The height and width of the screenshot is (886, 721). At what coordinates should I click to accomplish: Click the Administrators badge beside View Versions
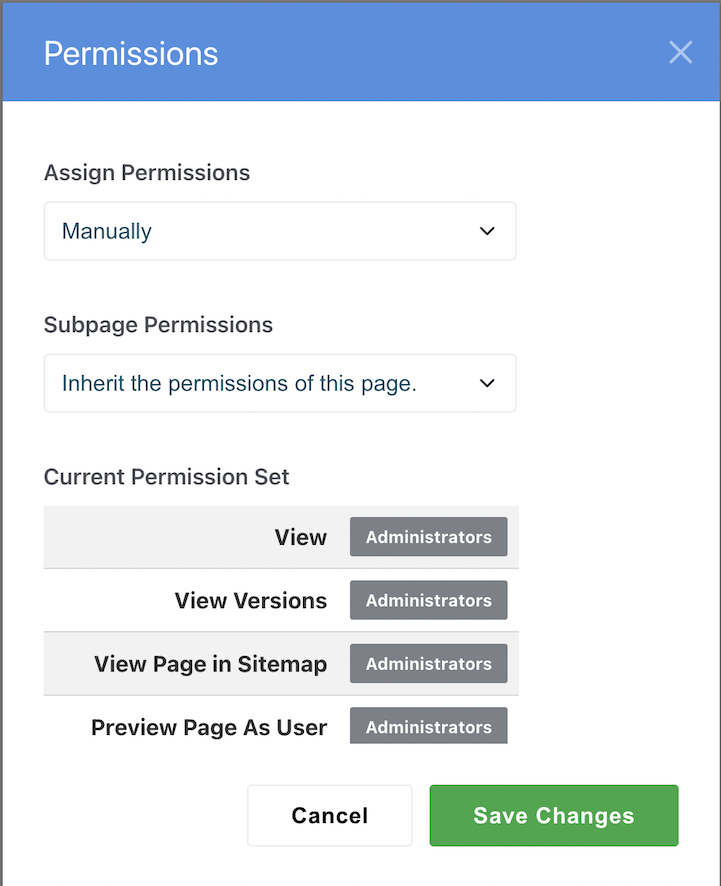coord(428,600)
